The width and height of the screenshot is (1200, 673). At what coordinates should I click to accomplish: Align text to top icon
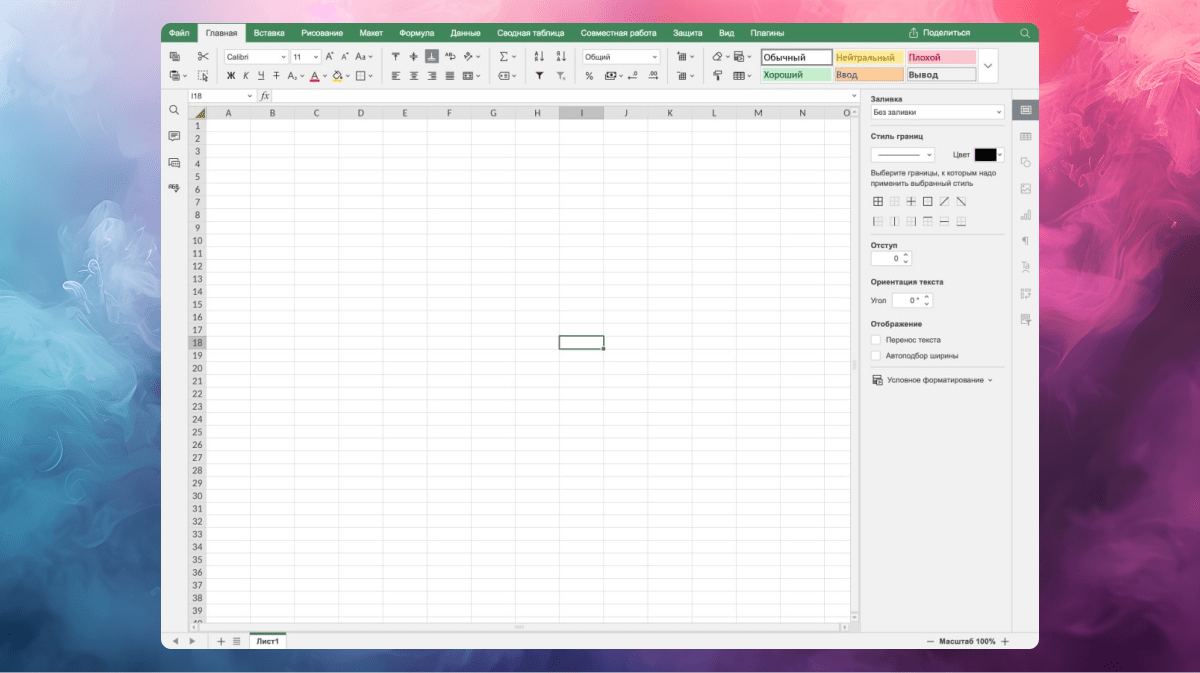[396, 57]
